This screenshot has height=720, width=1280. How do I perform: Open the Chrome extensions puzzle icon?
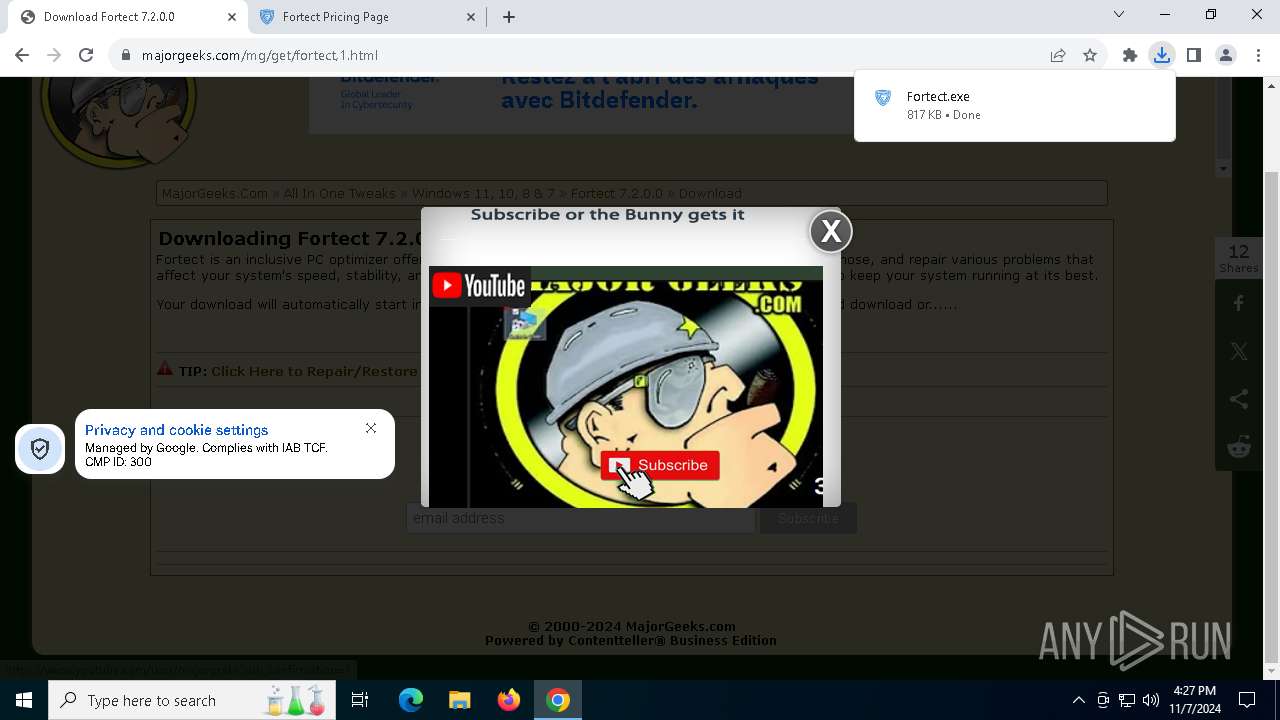(x=1130, y=55)
